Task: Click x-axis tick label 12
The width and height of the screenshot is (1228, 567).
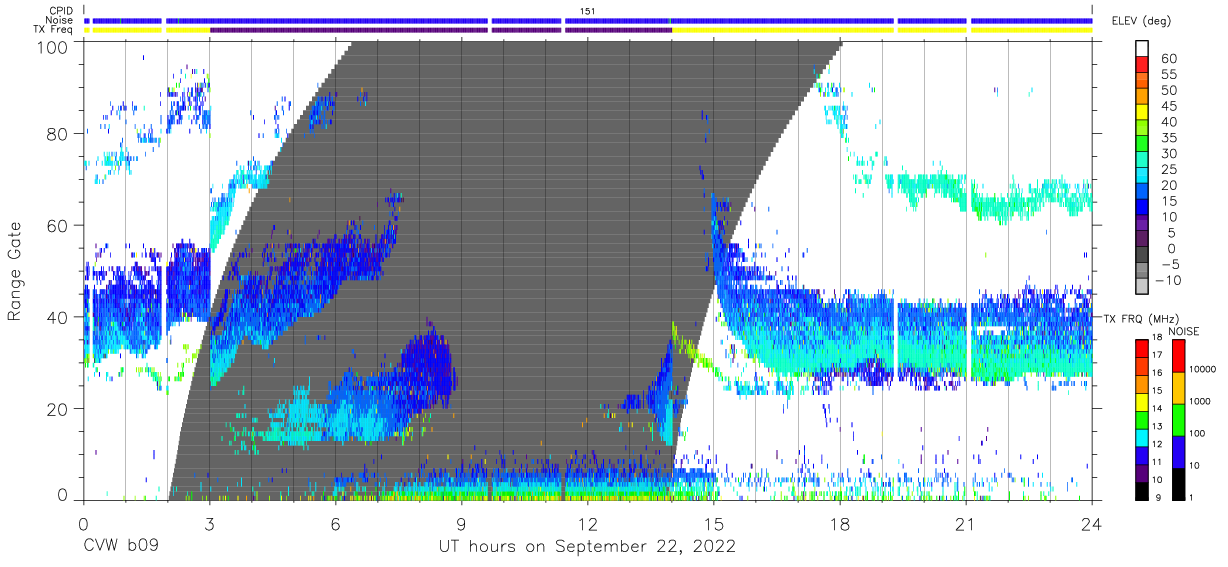Action: (x=588, y=523)
